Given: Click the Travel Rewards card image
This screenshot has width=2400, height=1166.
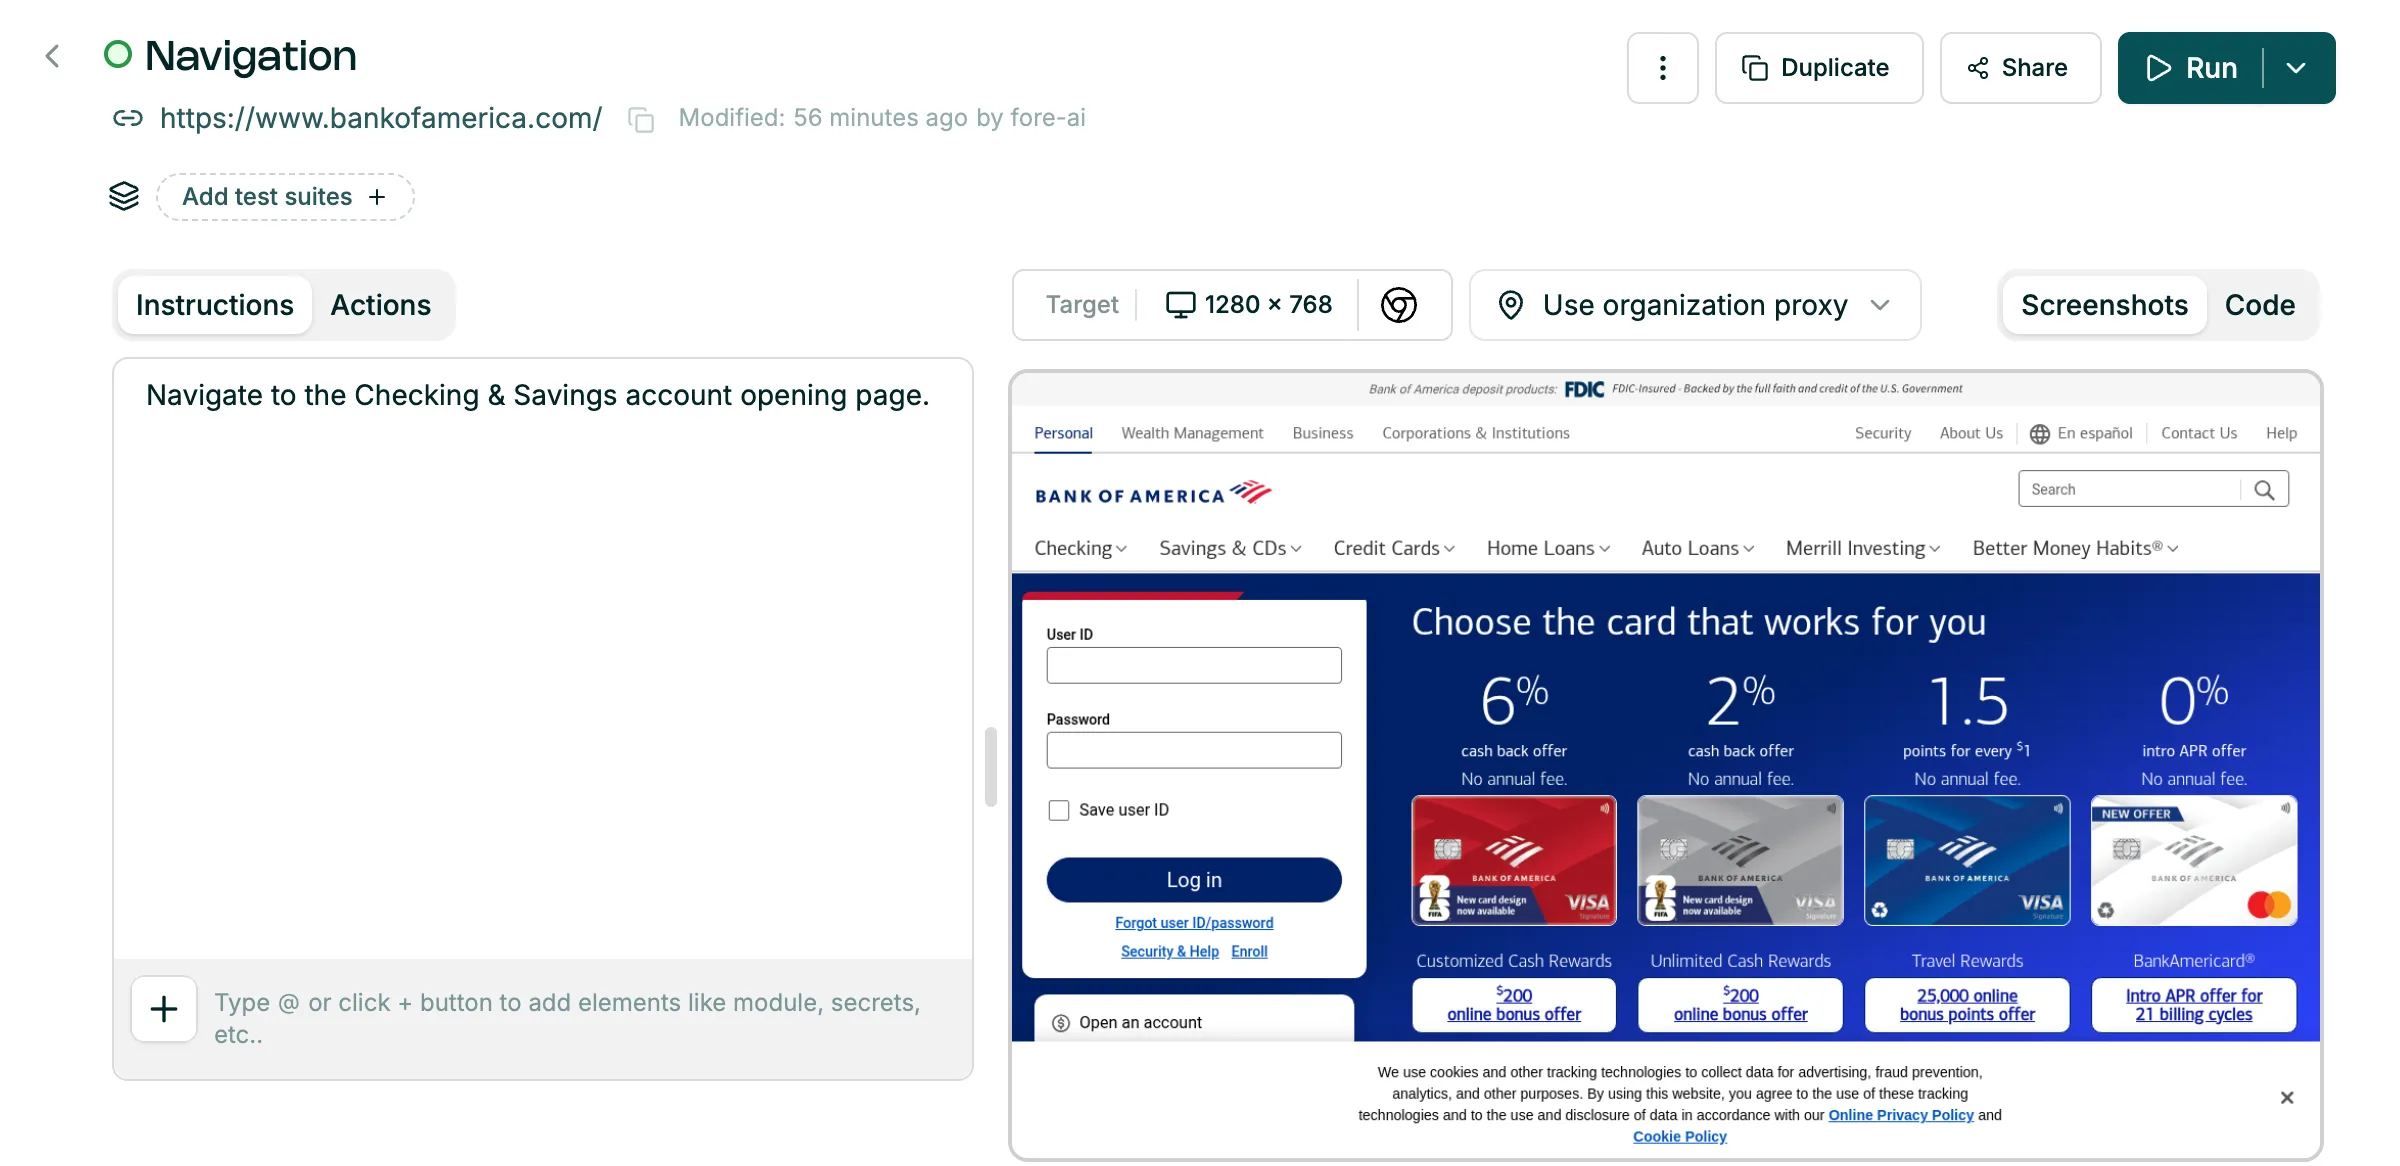Looking at the screenshot, I should tap(1967, 860).
